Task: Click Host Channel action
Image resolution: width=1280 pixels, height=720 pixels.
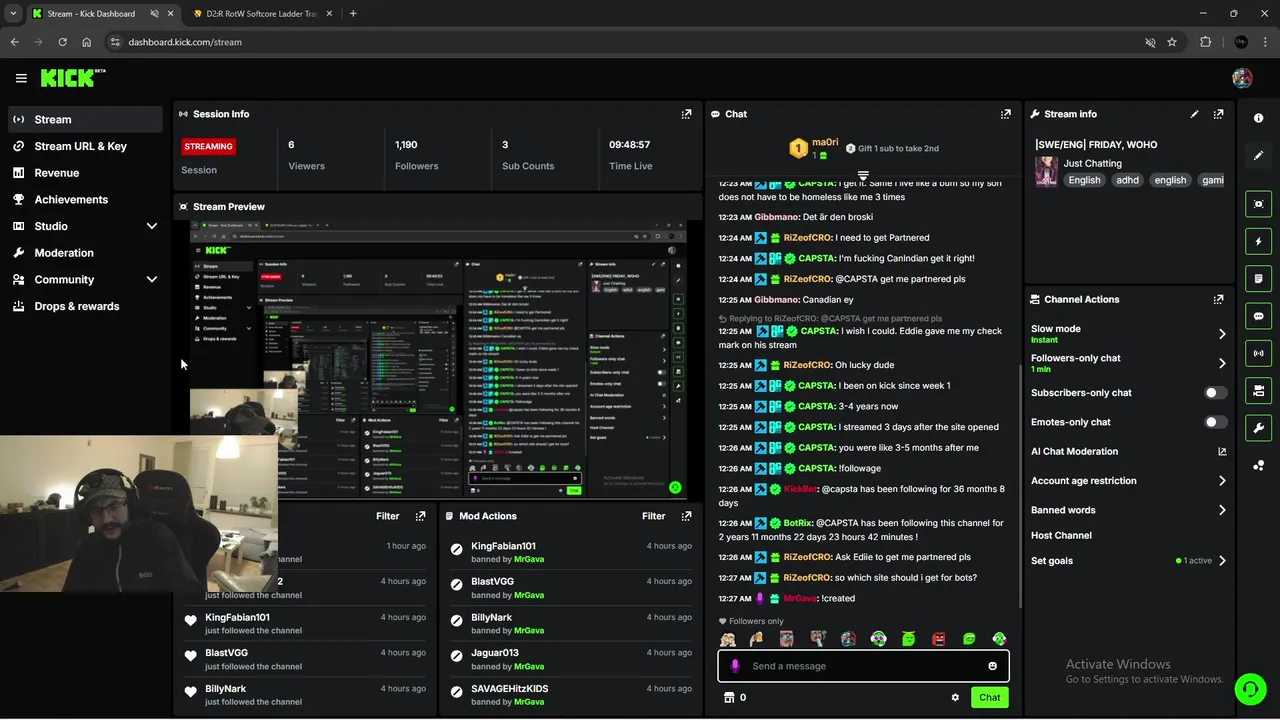Action: (x=1061, y=535)
